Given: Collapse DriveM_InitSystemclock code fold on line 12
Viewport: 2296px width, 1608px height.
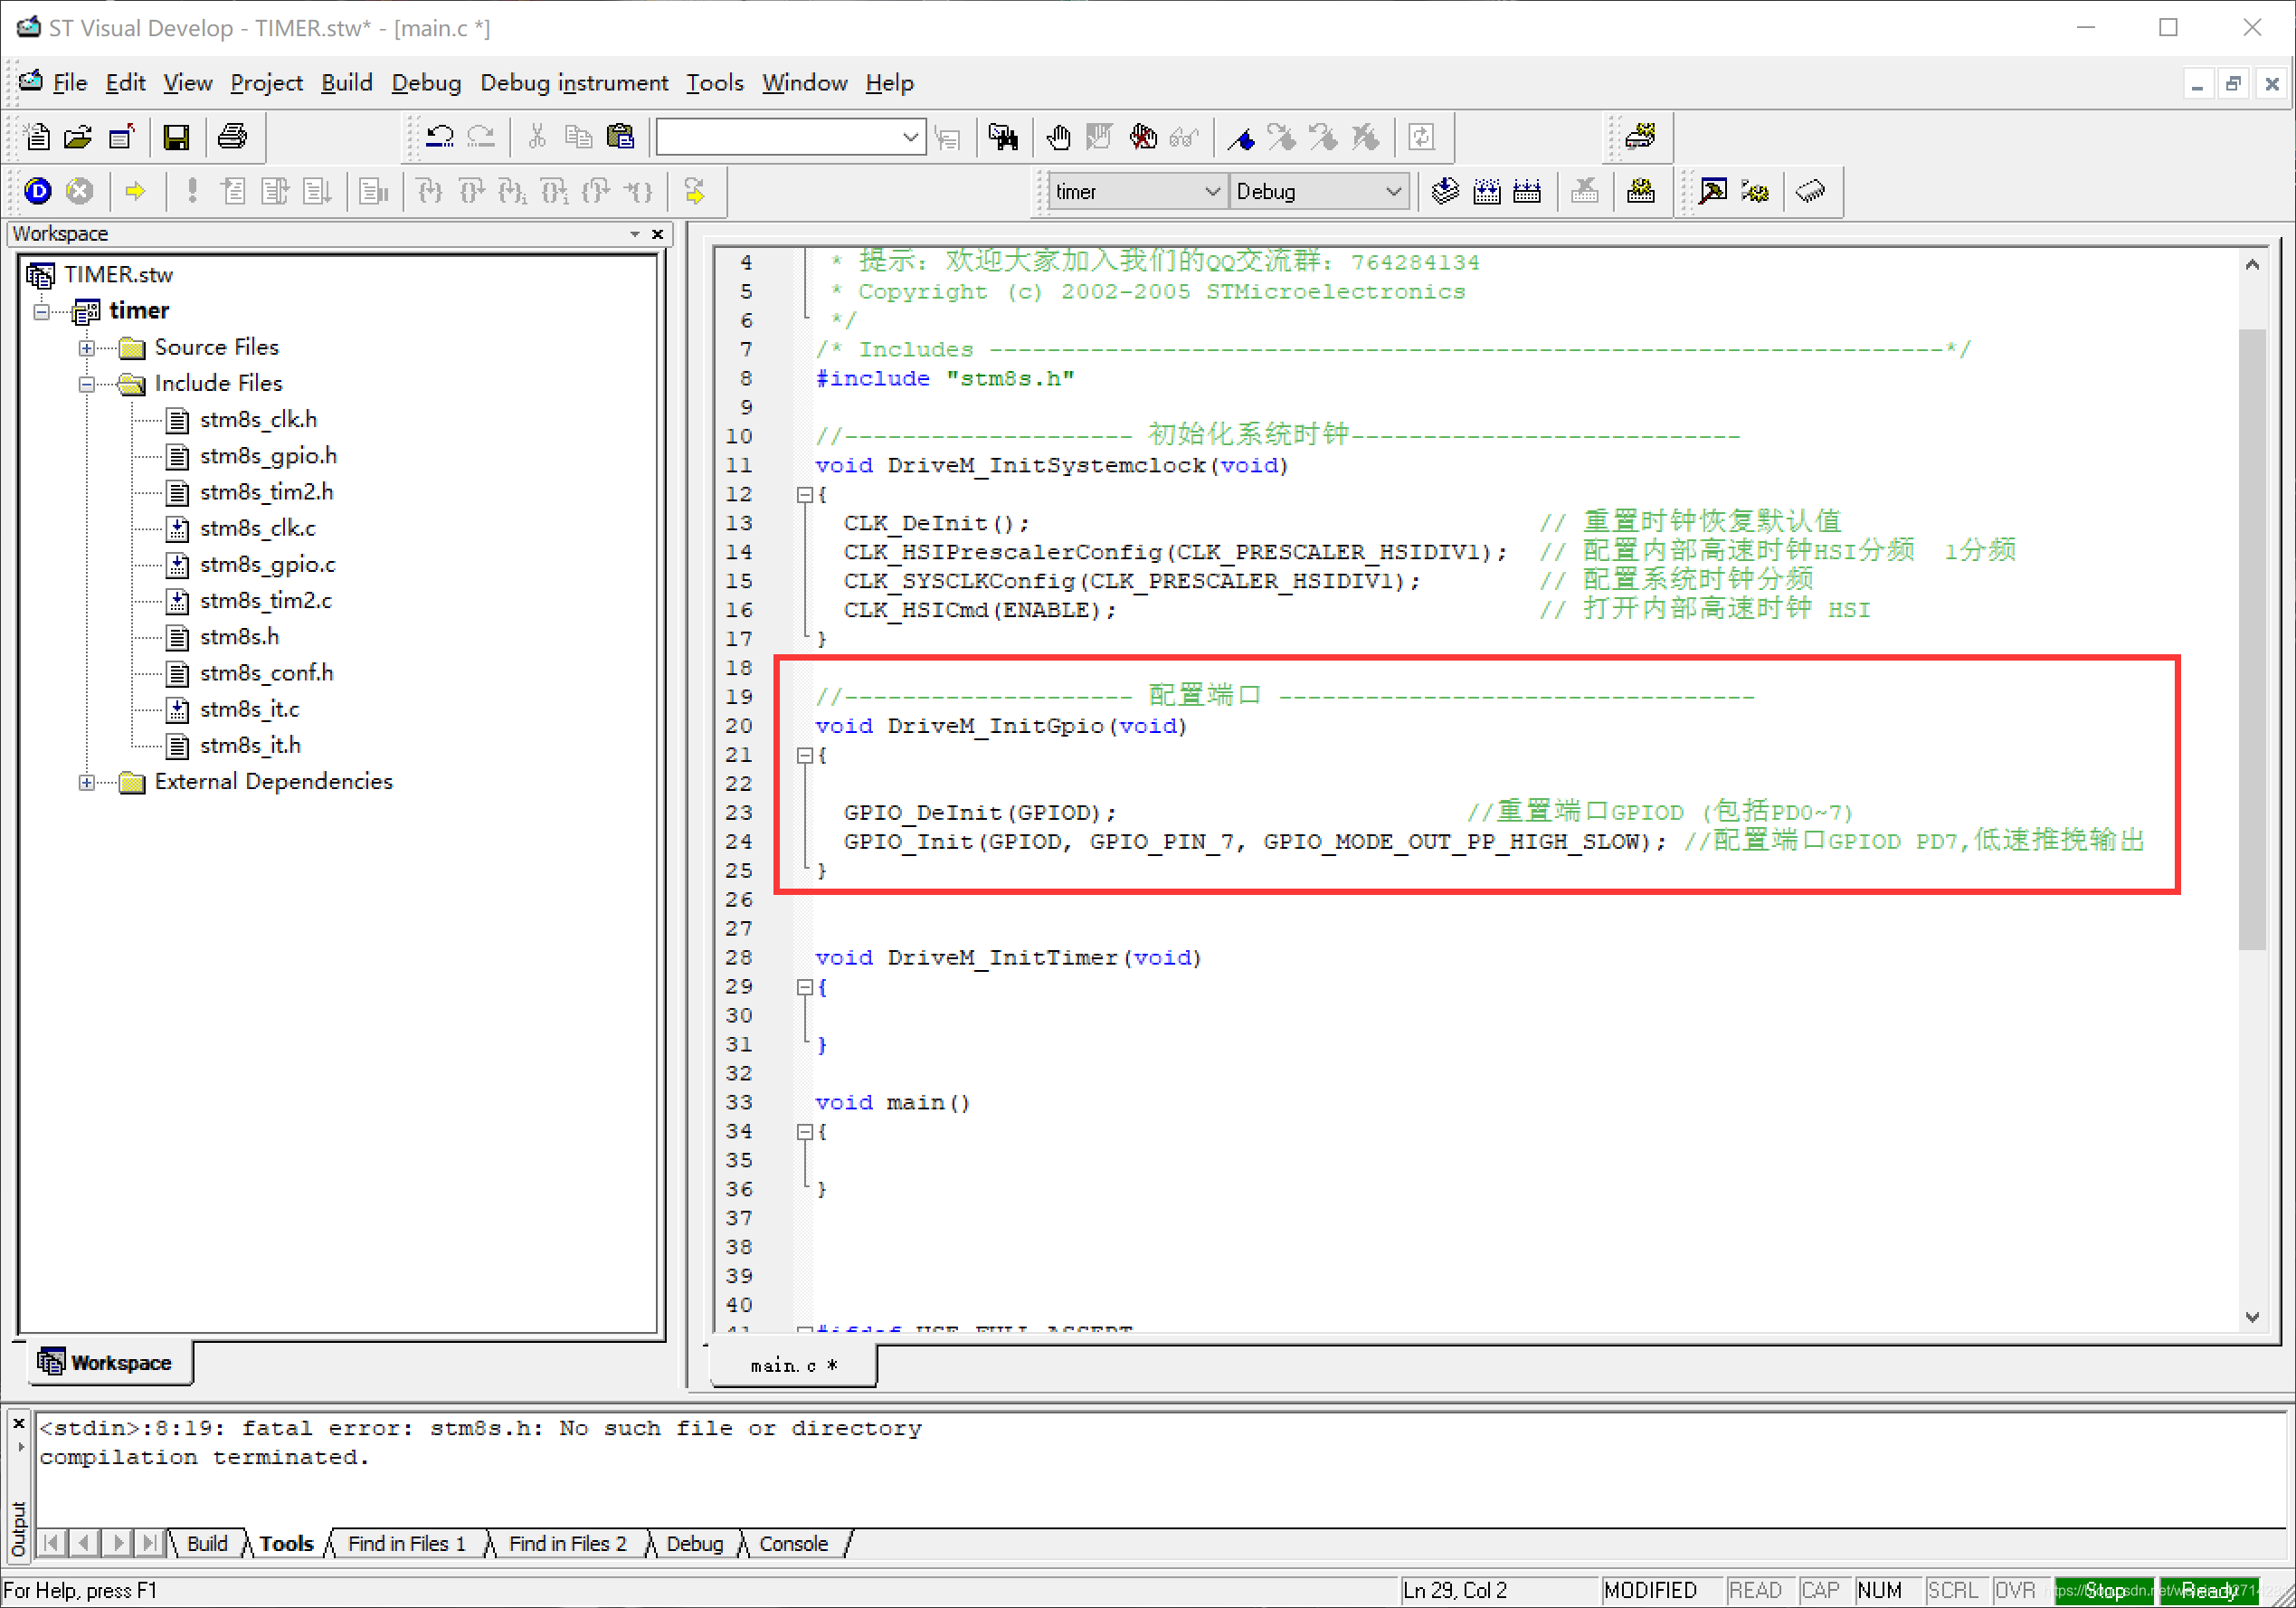Looking at the screenshot, I should click(804, 494).
